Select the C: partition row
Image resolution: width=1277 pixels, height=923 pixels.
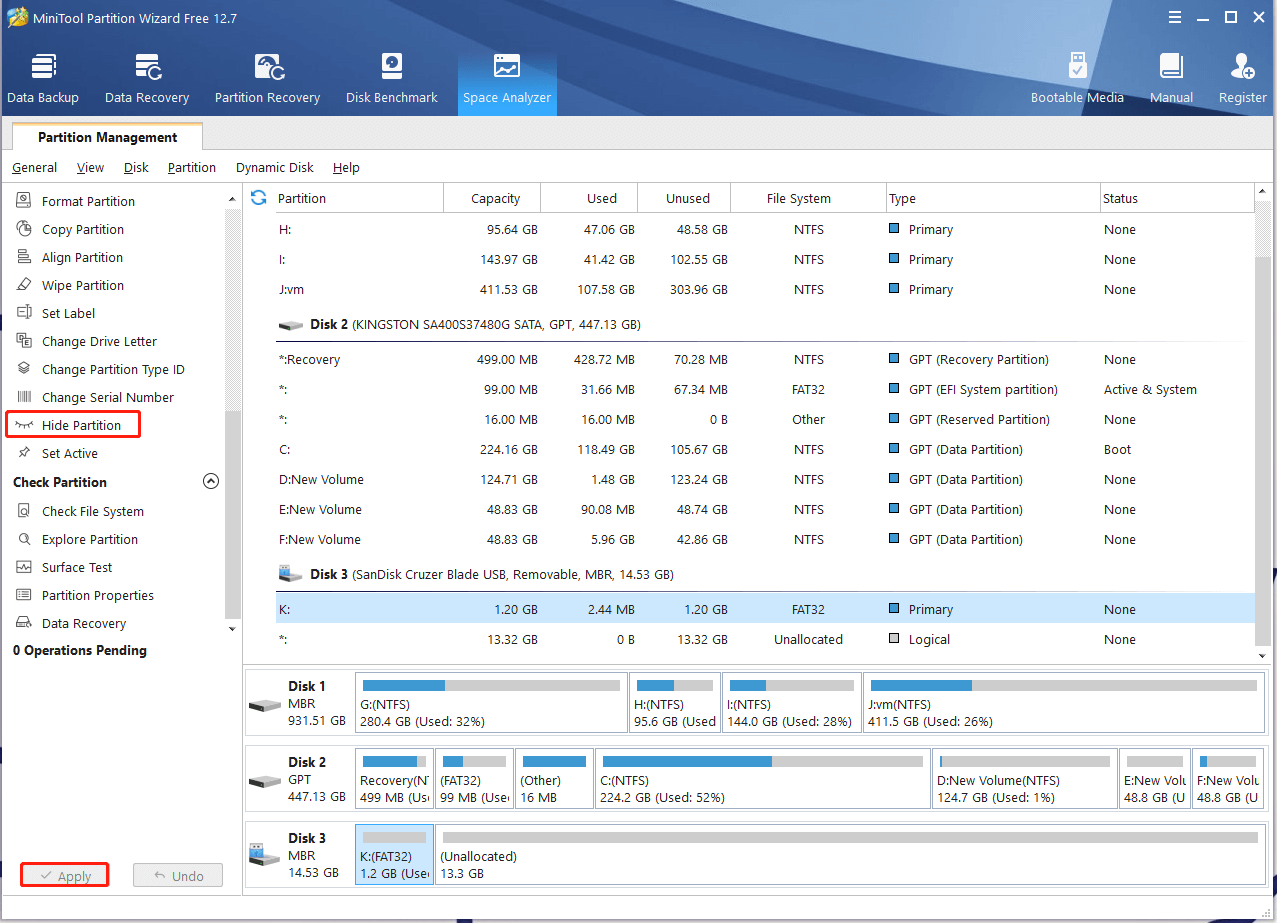pos(765,449)
